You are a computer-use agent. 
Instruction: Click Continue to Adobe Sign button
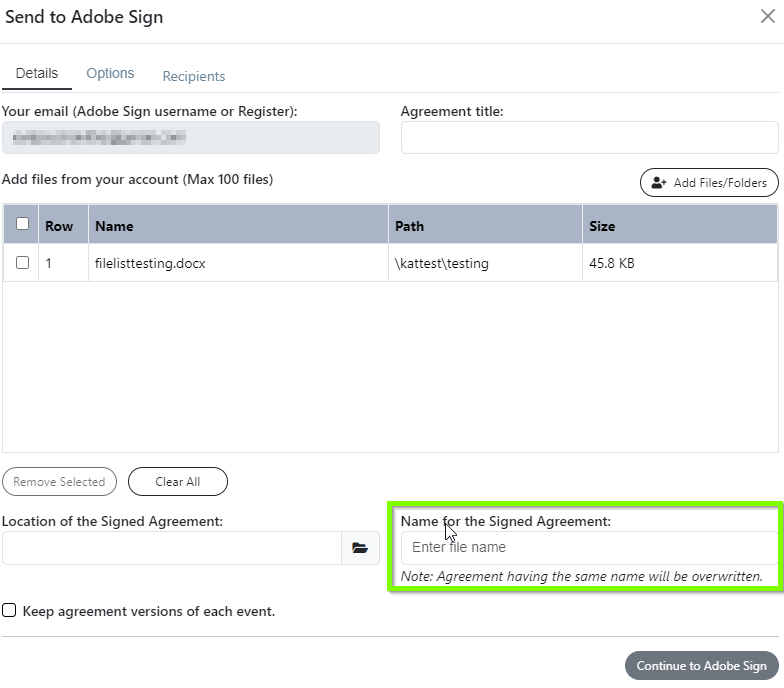[x=702, y=666]
